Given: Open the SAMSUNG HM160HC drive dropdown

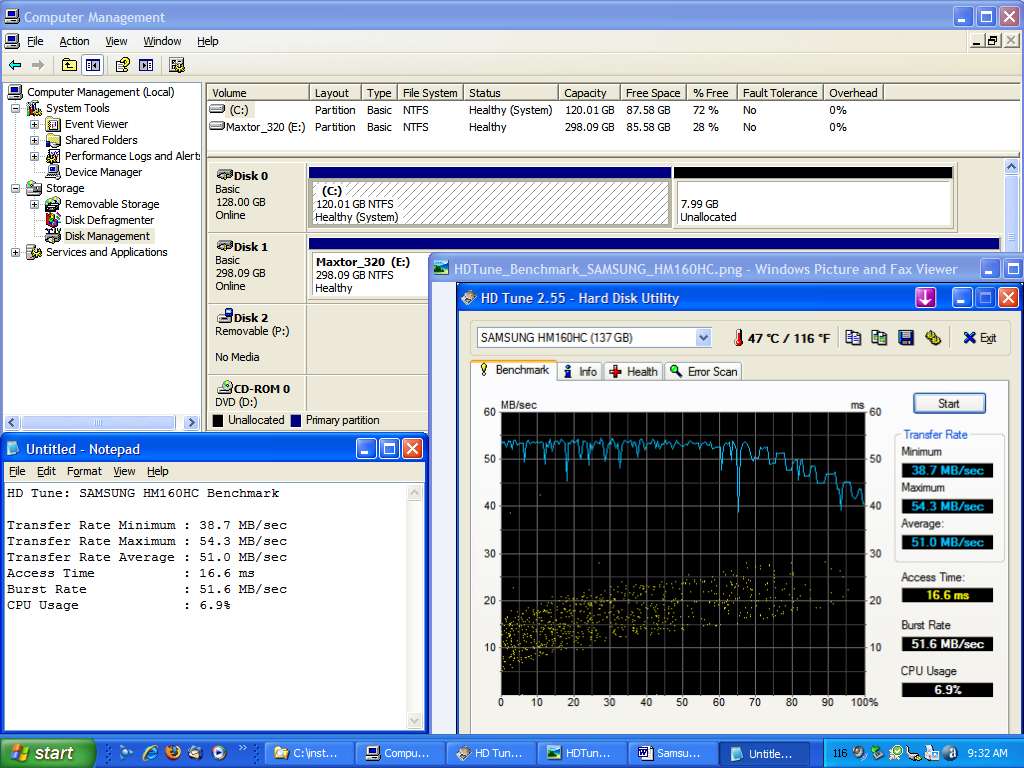Looking at the screenshot, I should 703,338.
